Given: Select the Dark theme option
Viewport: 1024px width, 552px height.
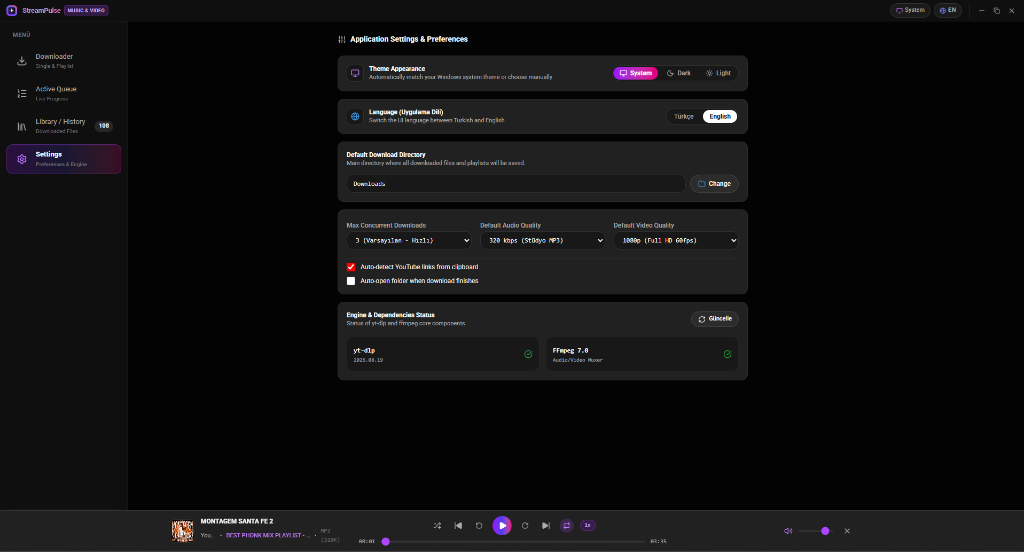Looking at the screenshot, I should (679, 73).
